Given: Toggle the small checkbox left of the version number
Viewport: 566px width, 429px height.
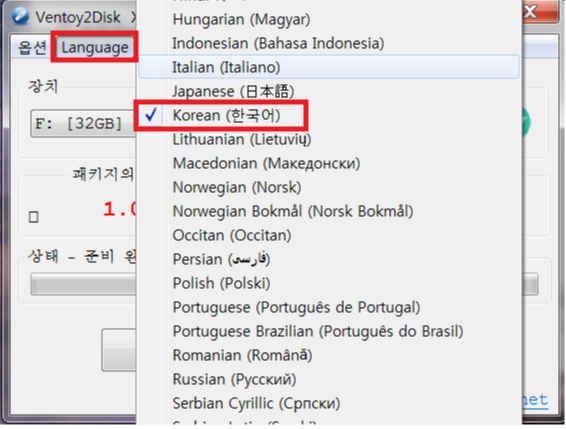Looking at the screenshot, I should (34, 217).
